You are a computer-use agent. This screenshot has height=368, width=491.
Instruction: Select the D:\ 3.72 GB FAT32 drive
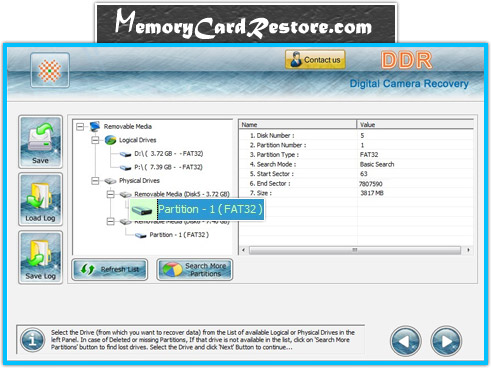[169, 154]
